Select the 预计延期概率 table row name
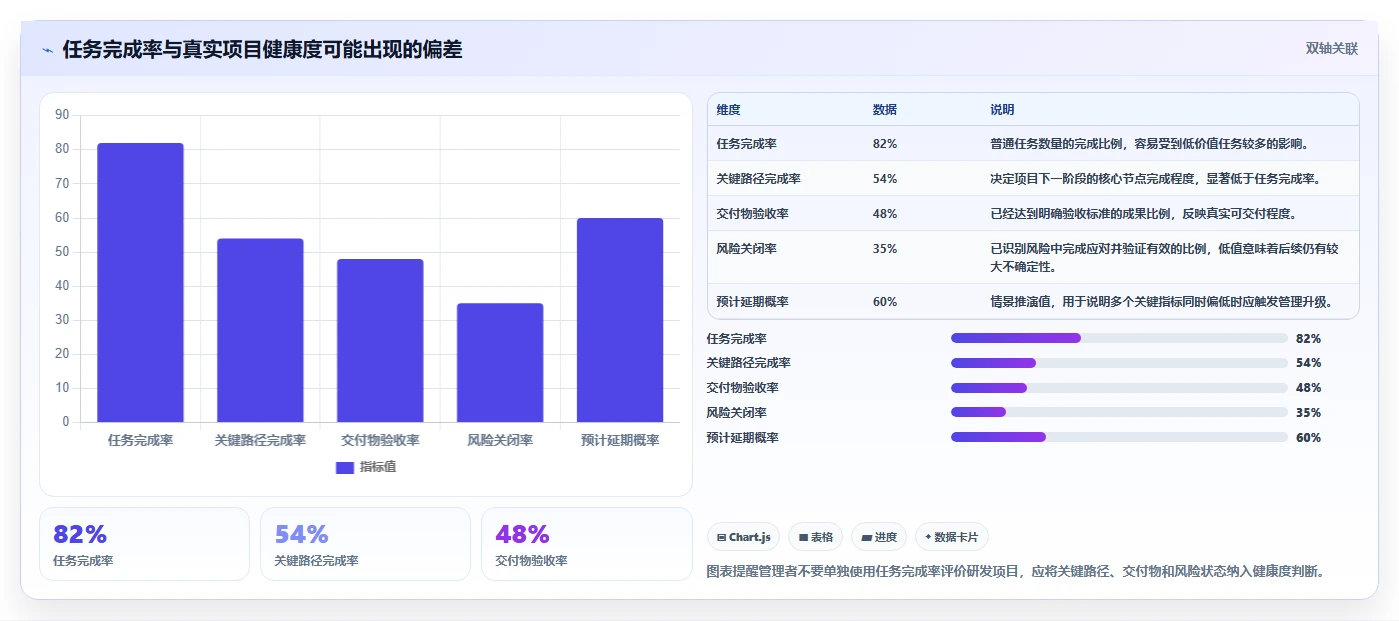This screenshot has height=621, width=1399. coord(753,302)
